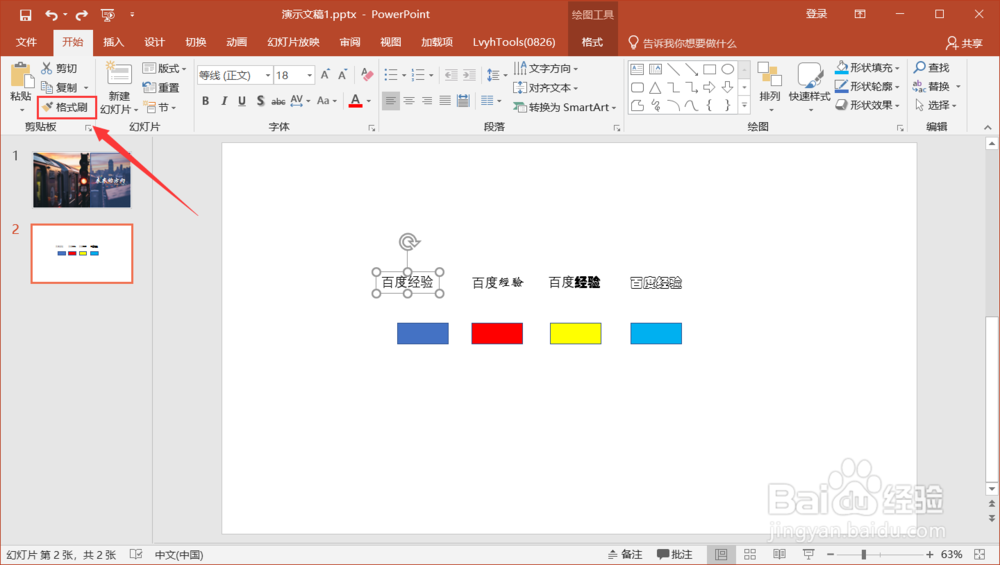Activate the 格式刷 format painter

tap(65, 107)
